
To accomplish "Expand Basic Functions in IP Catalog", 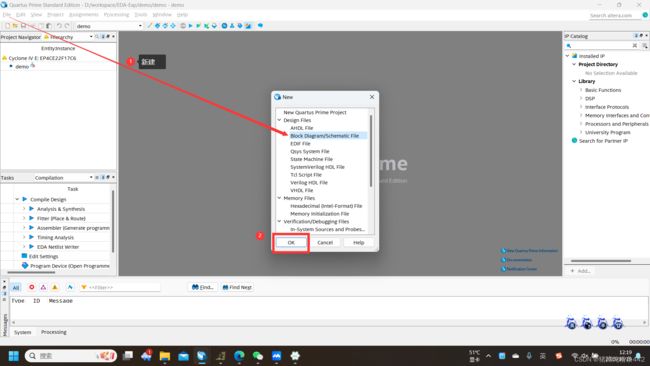I will tap(581, 90).
